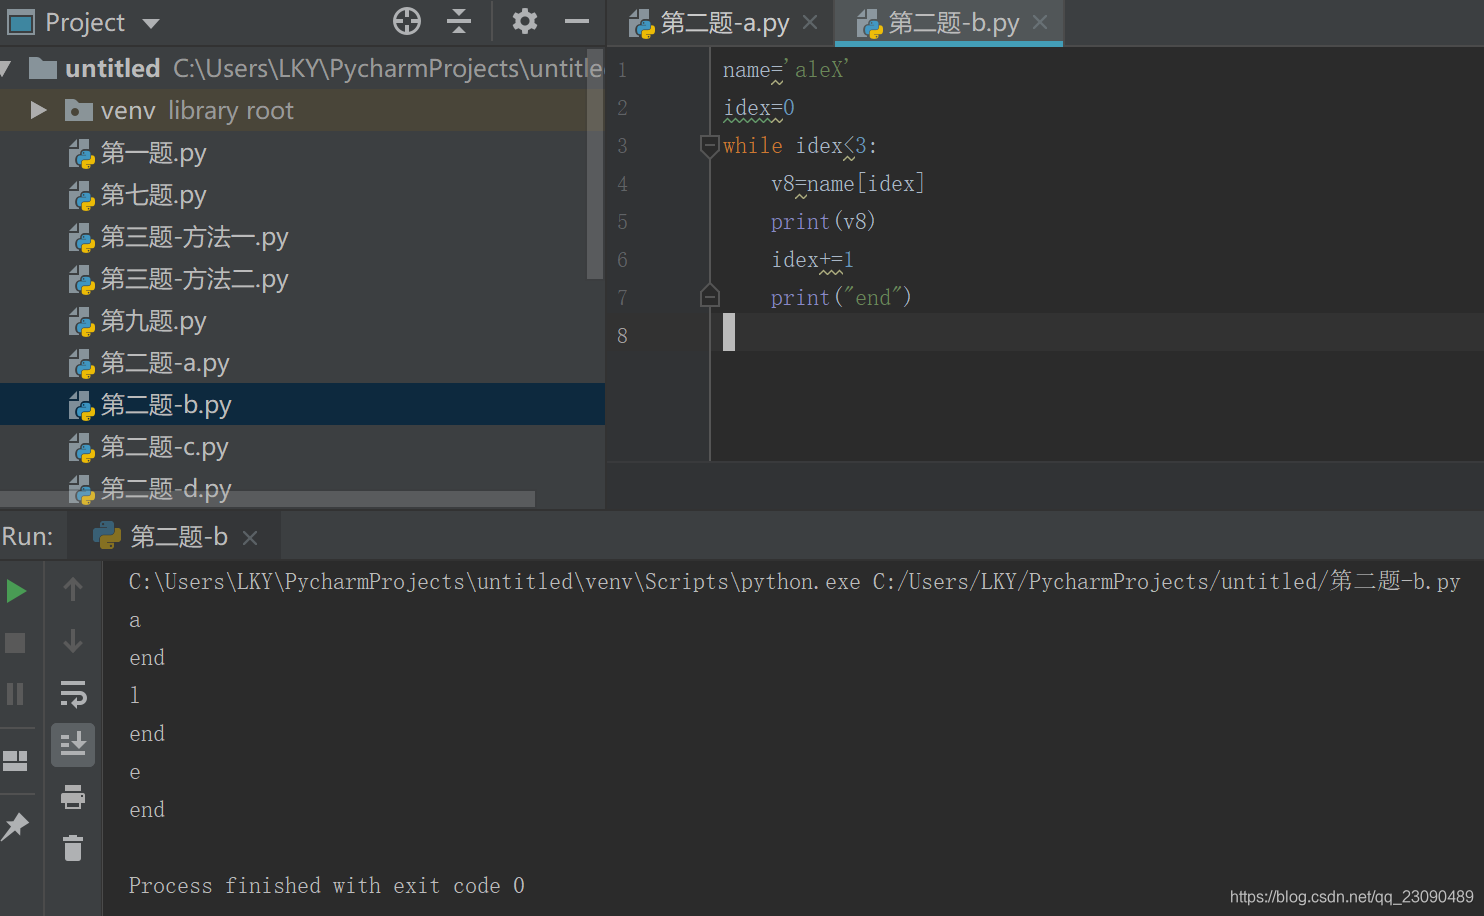
Task: Click the code idex=0 on line 2
Action: click(x=759, y=108)
